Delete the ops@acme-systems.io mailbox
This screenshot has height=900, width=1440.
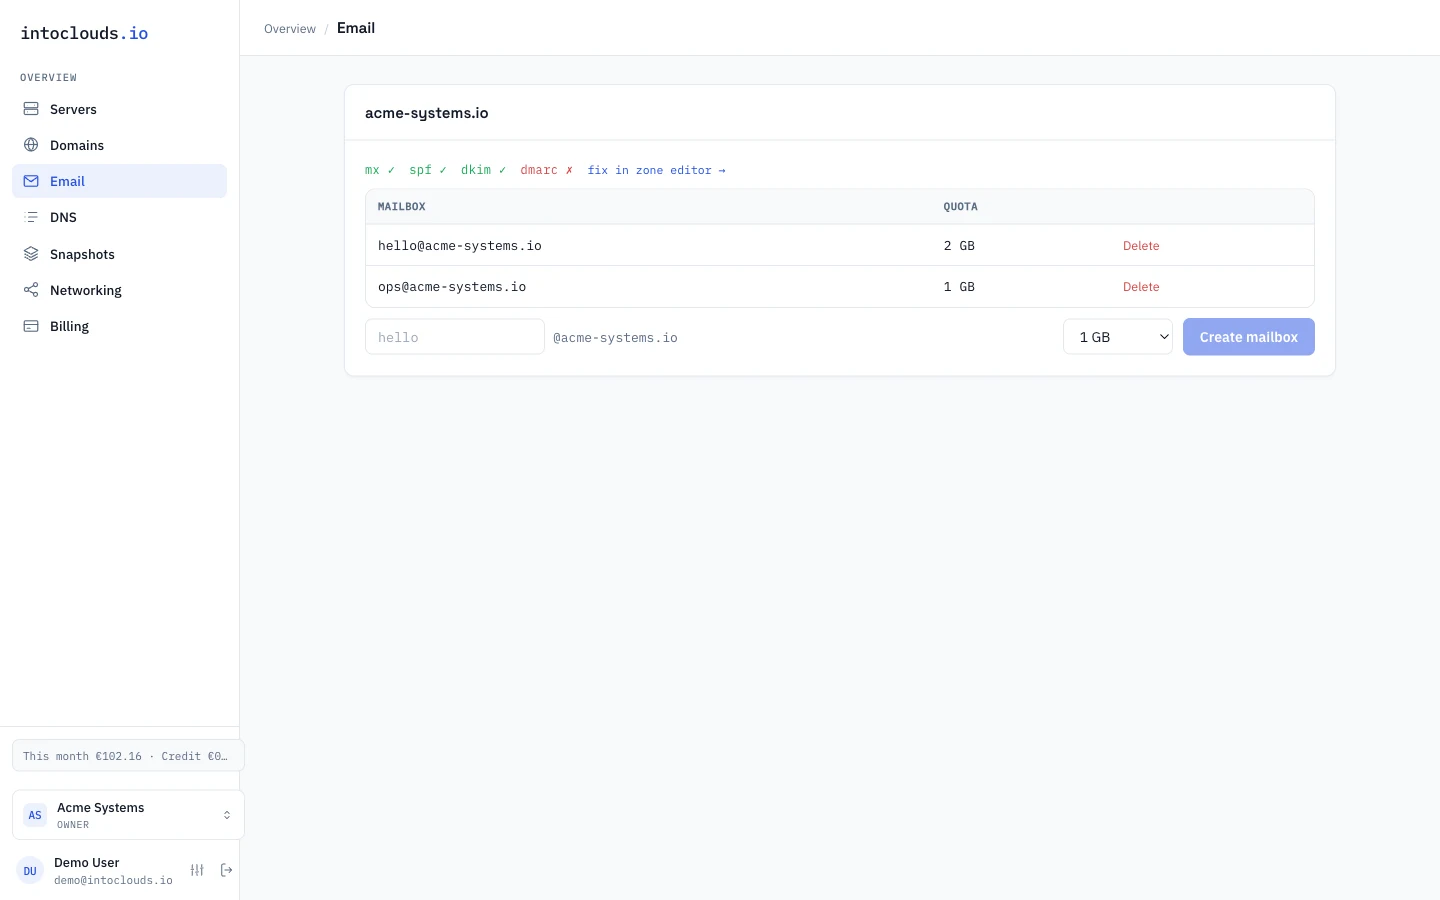[x=1141, y=287]
